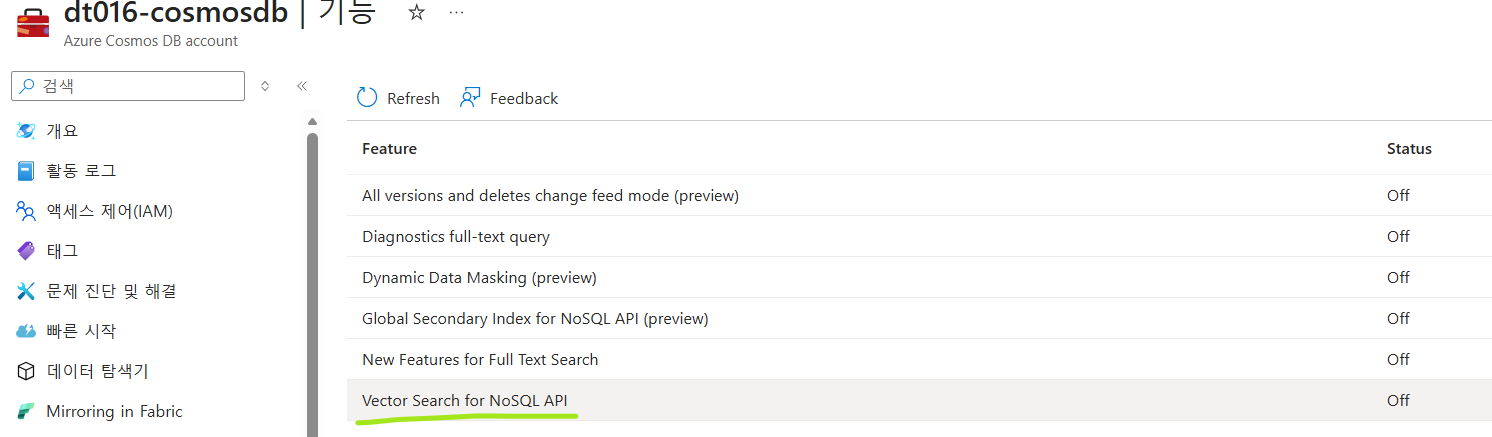Click the 문제 진단 및 해결 wrench icon
Viewport: 1492px width, 437px height.
click(x=26, y=291)
